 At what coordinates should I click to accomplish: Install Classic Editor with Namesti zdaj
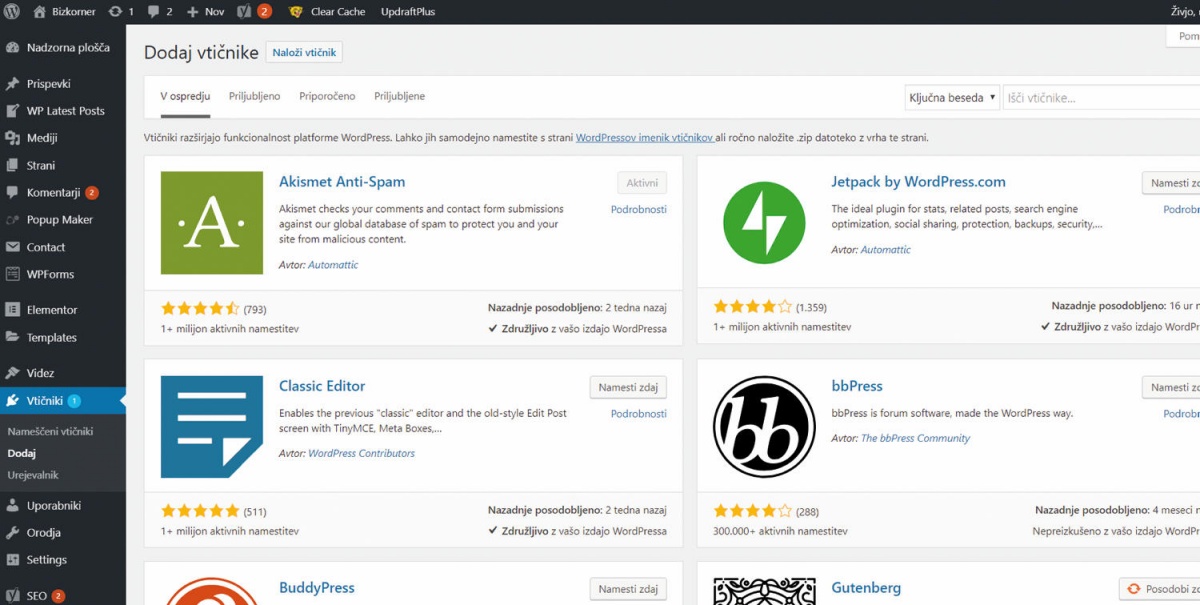[628, 387]
